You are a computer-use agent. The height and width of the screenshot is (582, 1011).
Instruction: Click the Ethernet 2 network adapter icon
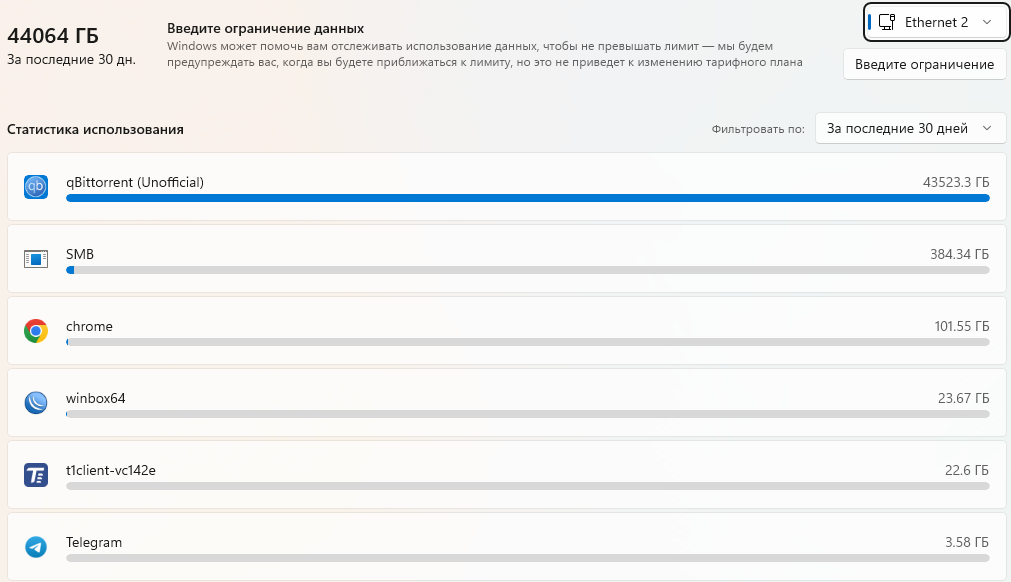(887, 22)
